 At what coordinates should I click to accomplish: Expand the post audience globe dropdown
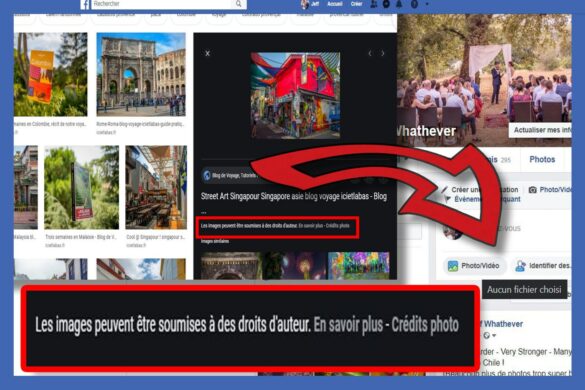coord(489,336)
